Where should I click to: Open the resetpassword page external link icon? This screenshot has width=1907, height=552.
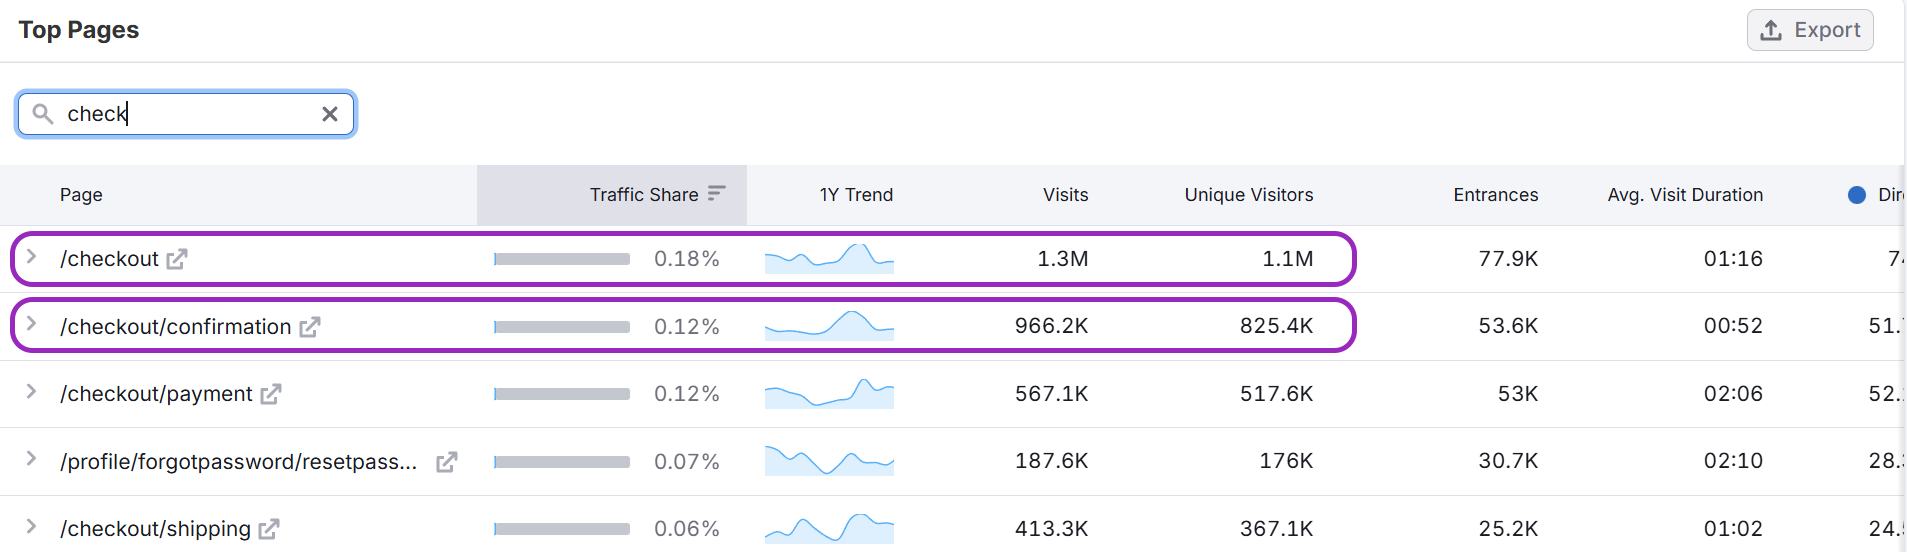(447, 462)
